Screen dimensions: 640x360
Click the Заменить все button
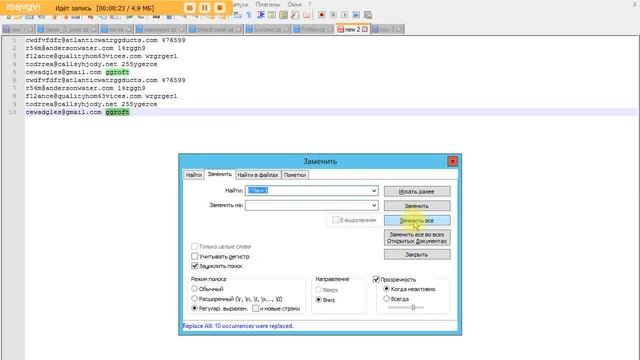pos(417,220)
